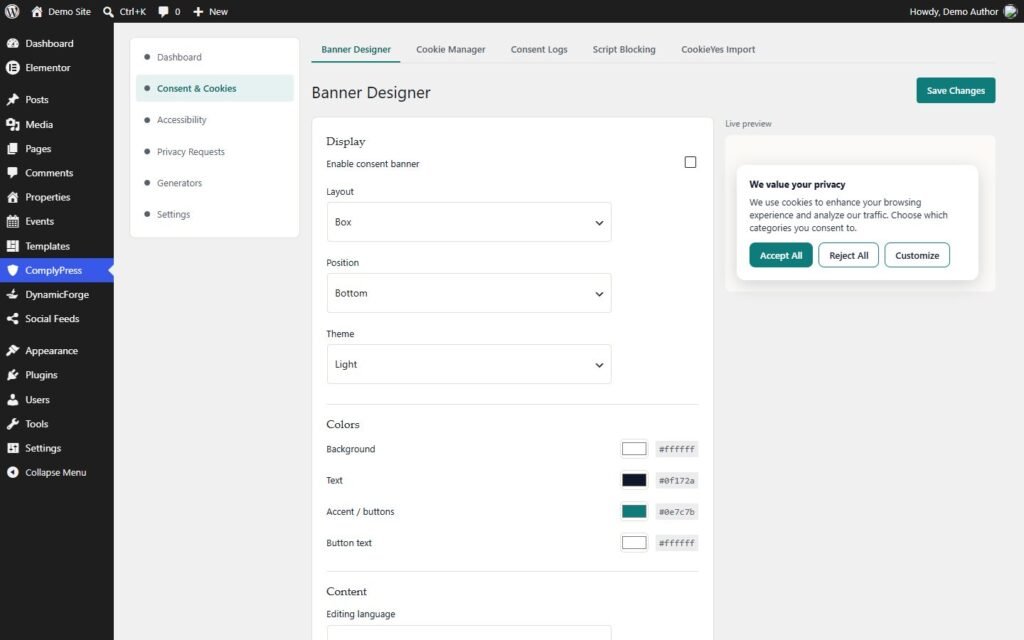Click Reject All in live preview
This screenshot has height=640, width=1024.
(848, 255)
